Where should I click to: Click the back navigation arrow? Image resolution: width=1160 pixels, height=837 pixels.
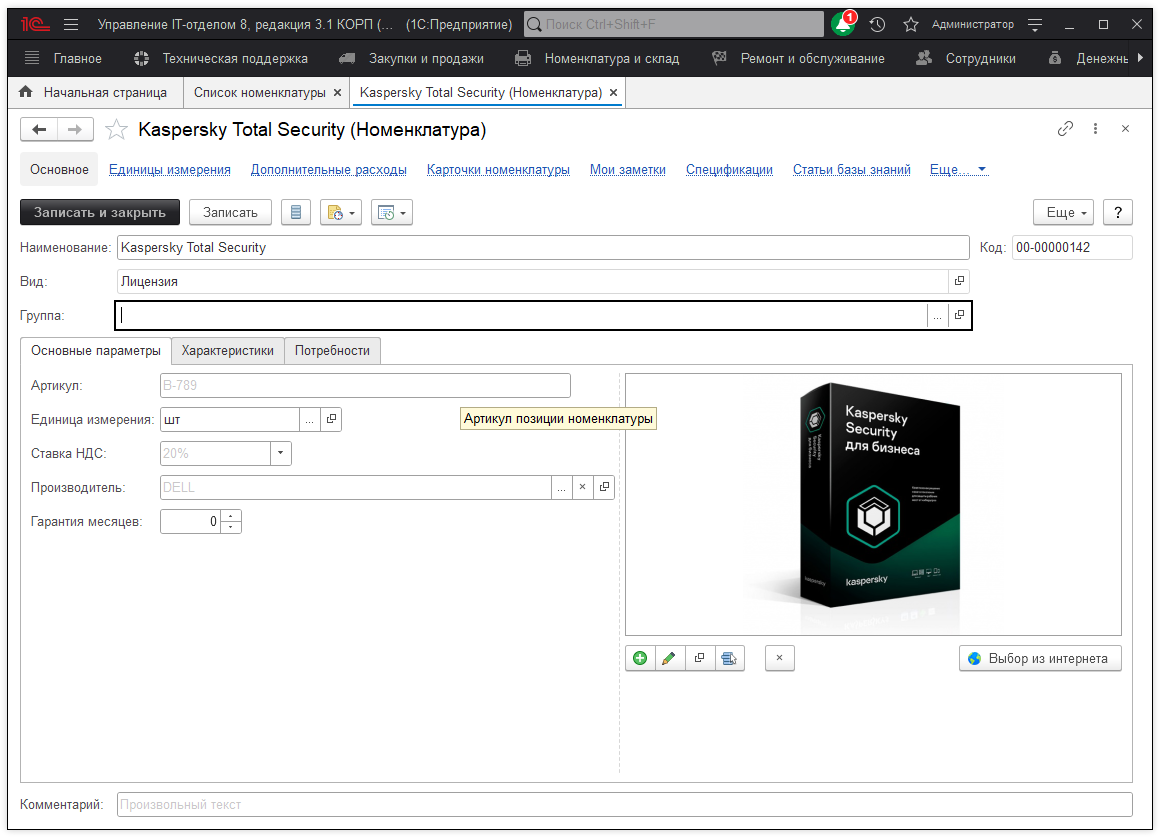pos(40,129)
